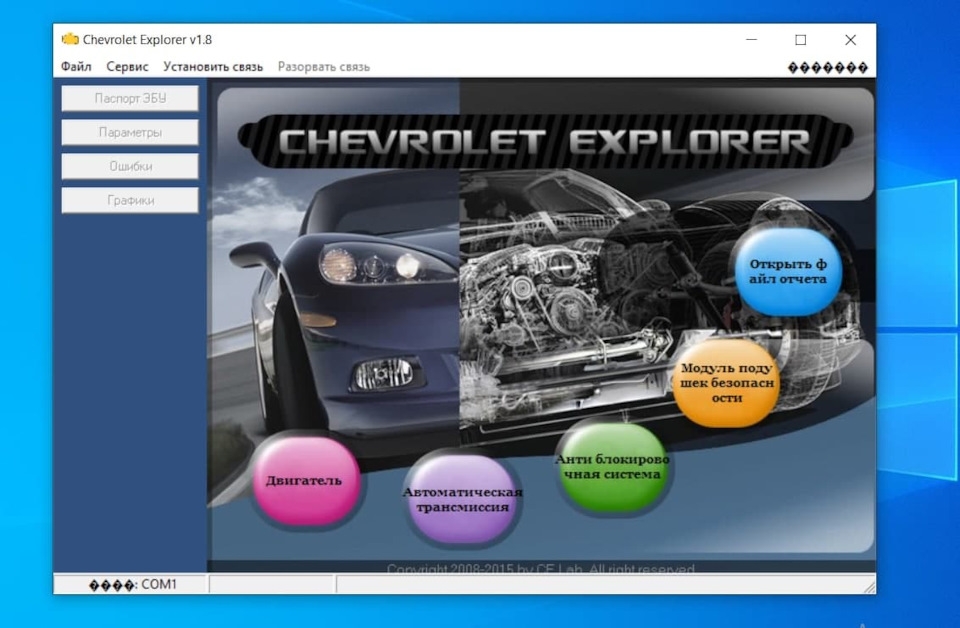Minimize the Chevrolet Explorer window
Image resolution: width=960 pixels, height=628 pixels.
751,40
